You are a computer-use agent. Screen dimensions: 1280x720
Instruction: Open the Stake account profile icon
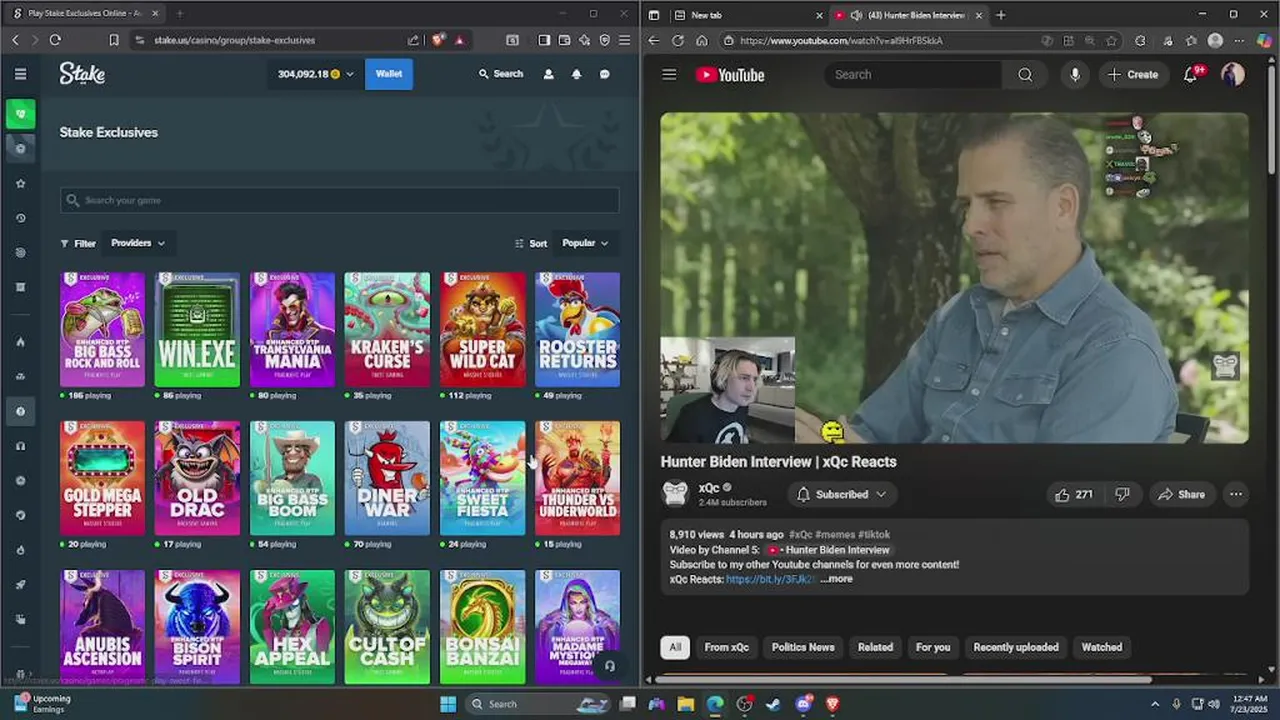click(x=548, y=74)
